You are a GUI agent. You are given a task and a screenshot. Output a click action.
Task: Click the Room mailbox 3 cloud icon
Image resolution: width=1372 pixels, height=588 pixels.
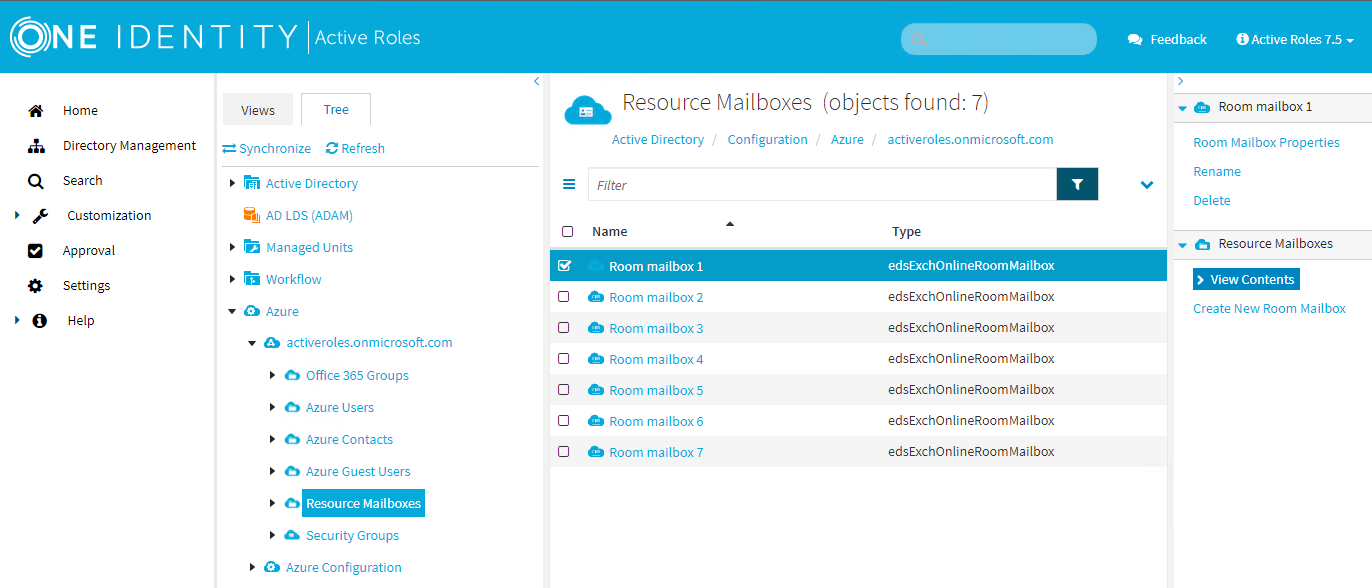tap(596, 328)
